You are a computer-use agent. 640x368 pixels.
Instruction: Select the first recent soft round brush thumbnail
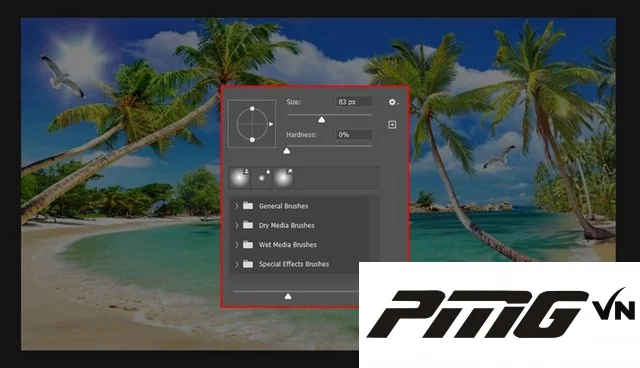[239, 178]
